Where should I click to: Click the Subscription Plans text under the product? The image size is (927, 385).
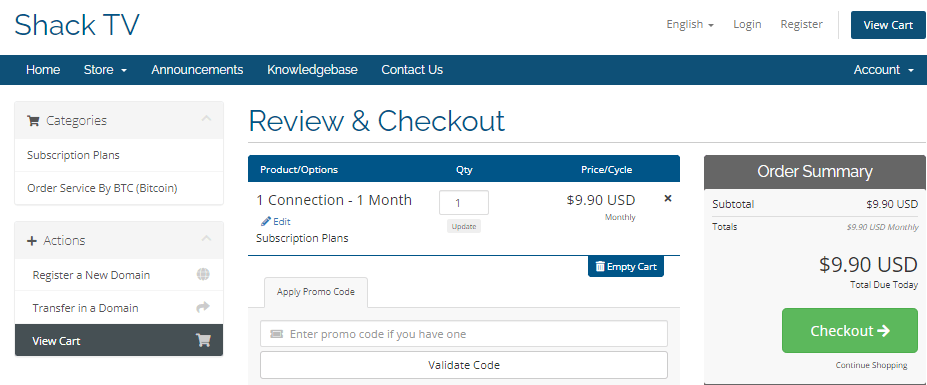tap(302, 238)
